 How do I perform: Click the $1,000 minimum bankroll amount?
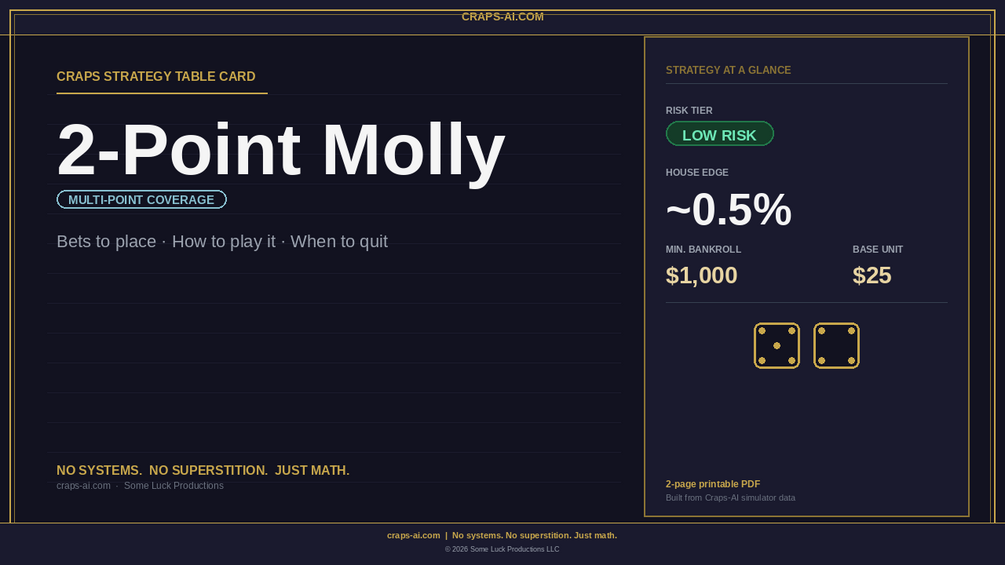pos(701,275)
